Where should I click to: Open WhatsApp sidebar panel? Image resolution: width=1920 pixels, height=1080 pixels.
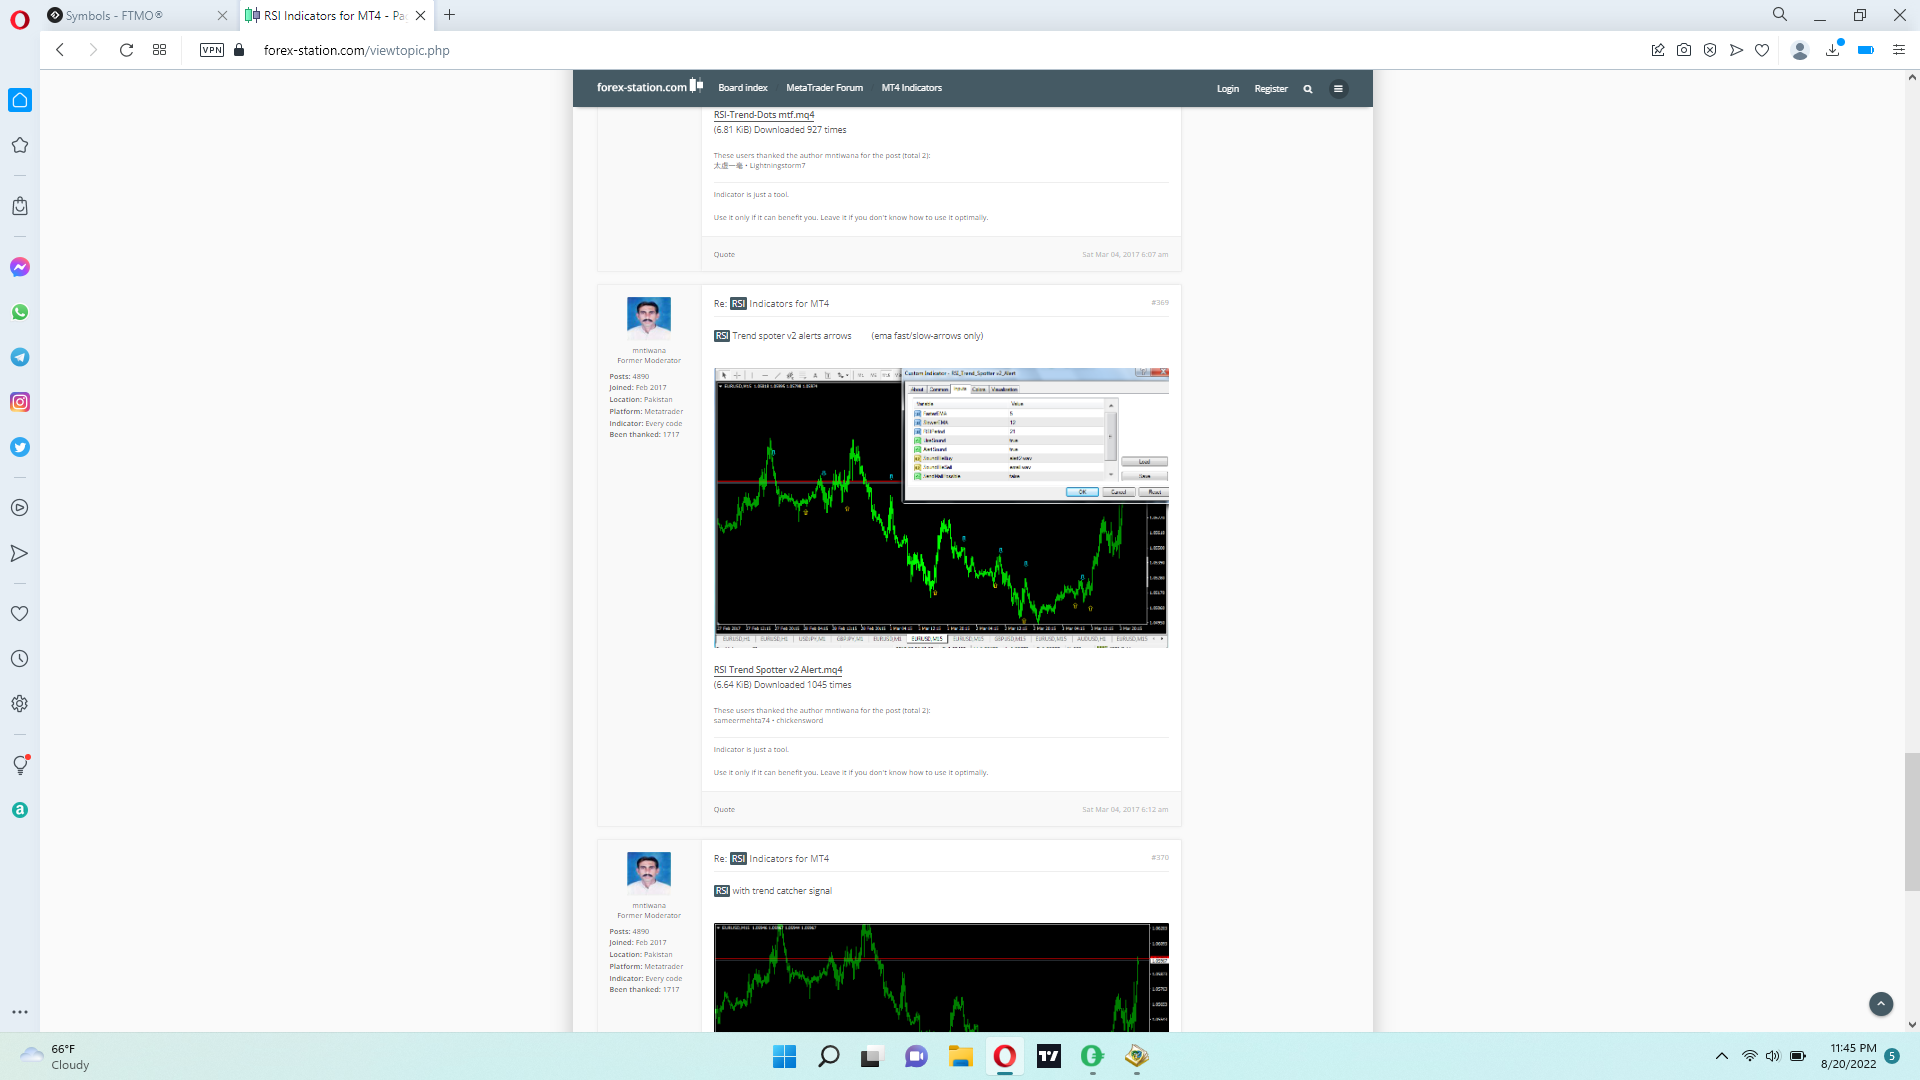[x=20, y=312]
